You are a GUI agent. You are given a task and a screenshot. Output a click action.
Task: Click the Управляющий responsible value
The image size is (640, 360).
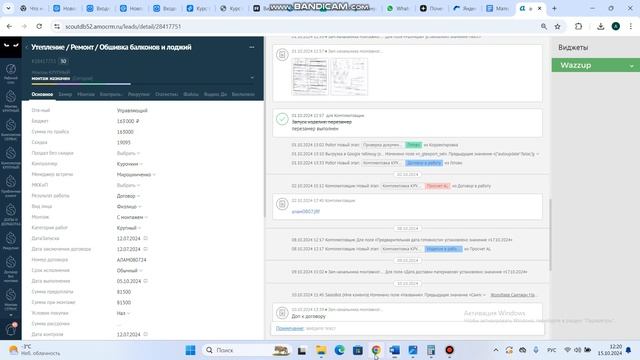(x=132, y=111)
